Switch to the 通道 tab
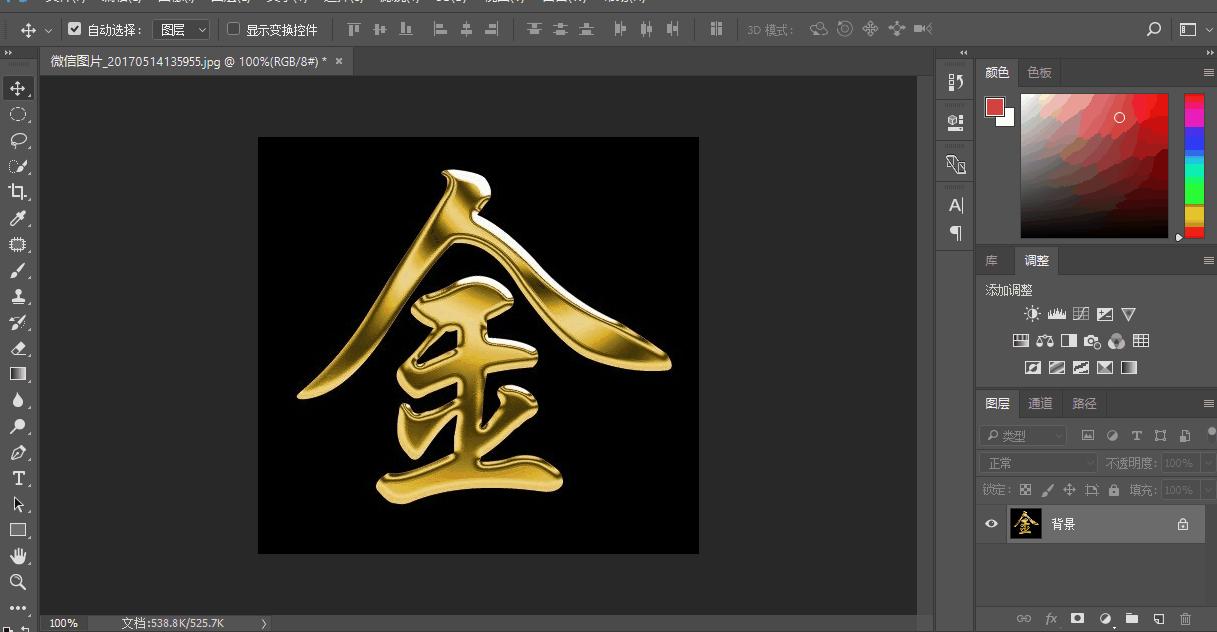This screenshot has width=1217, height=632. point(1040,403)
